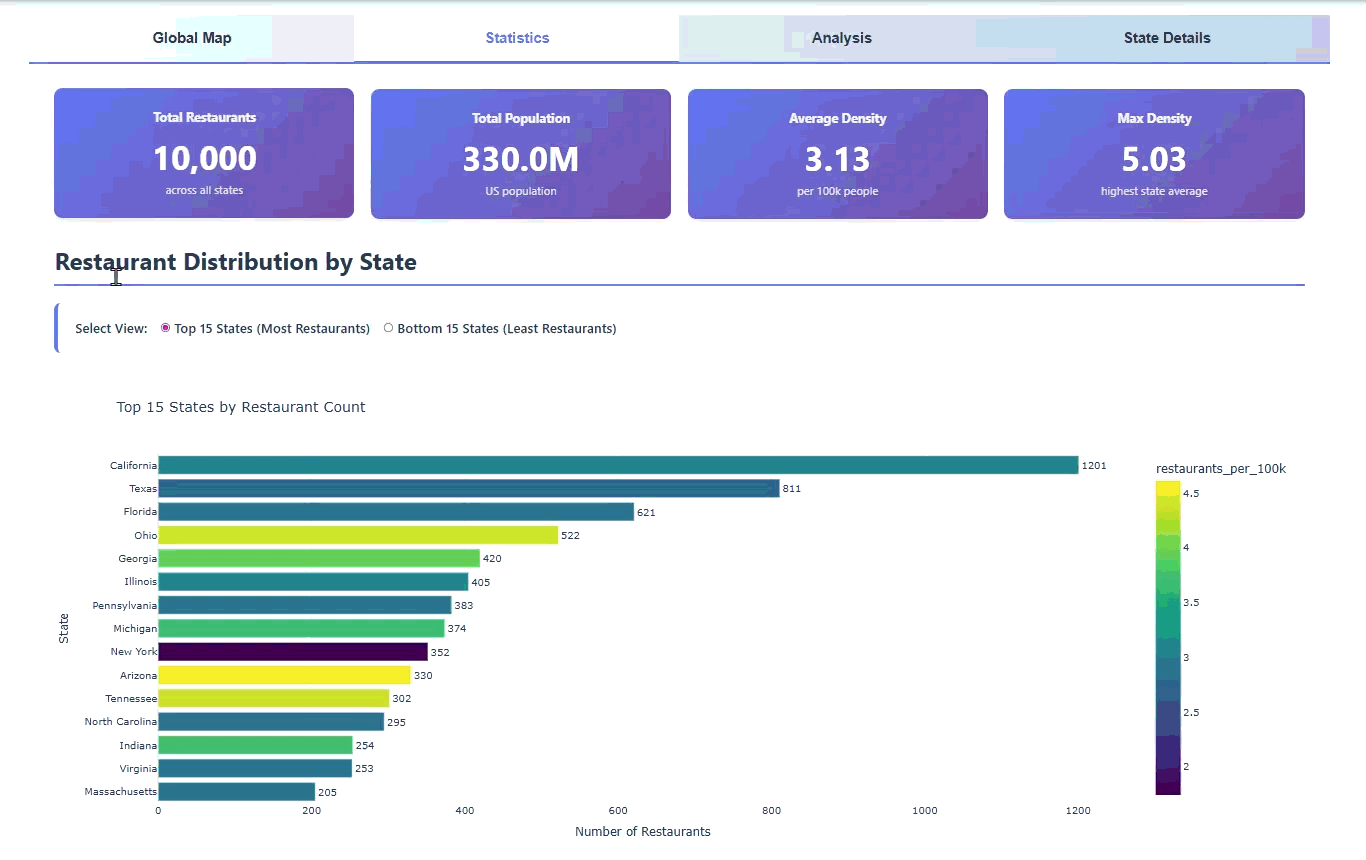Click the Total Population stat card

(520, 153)
